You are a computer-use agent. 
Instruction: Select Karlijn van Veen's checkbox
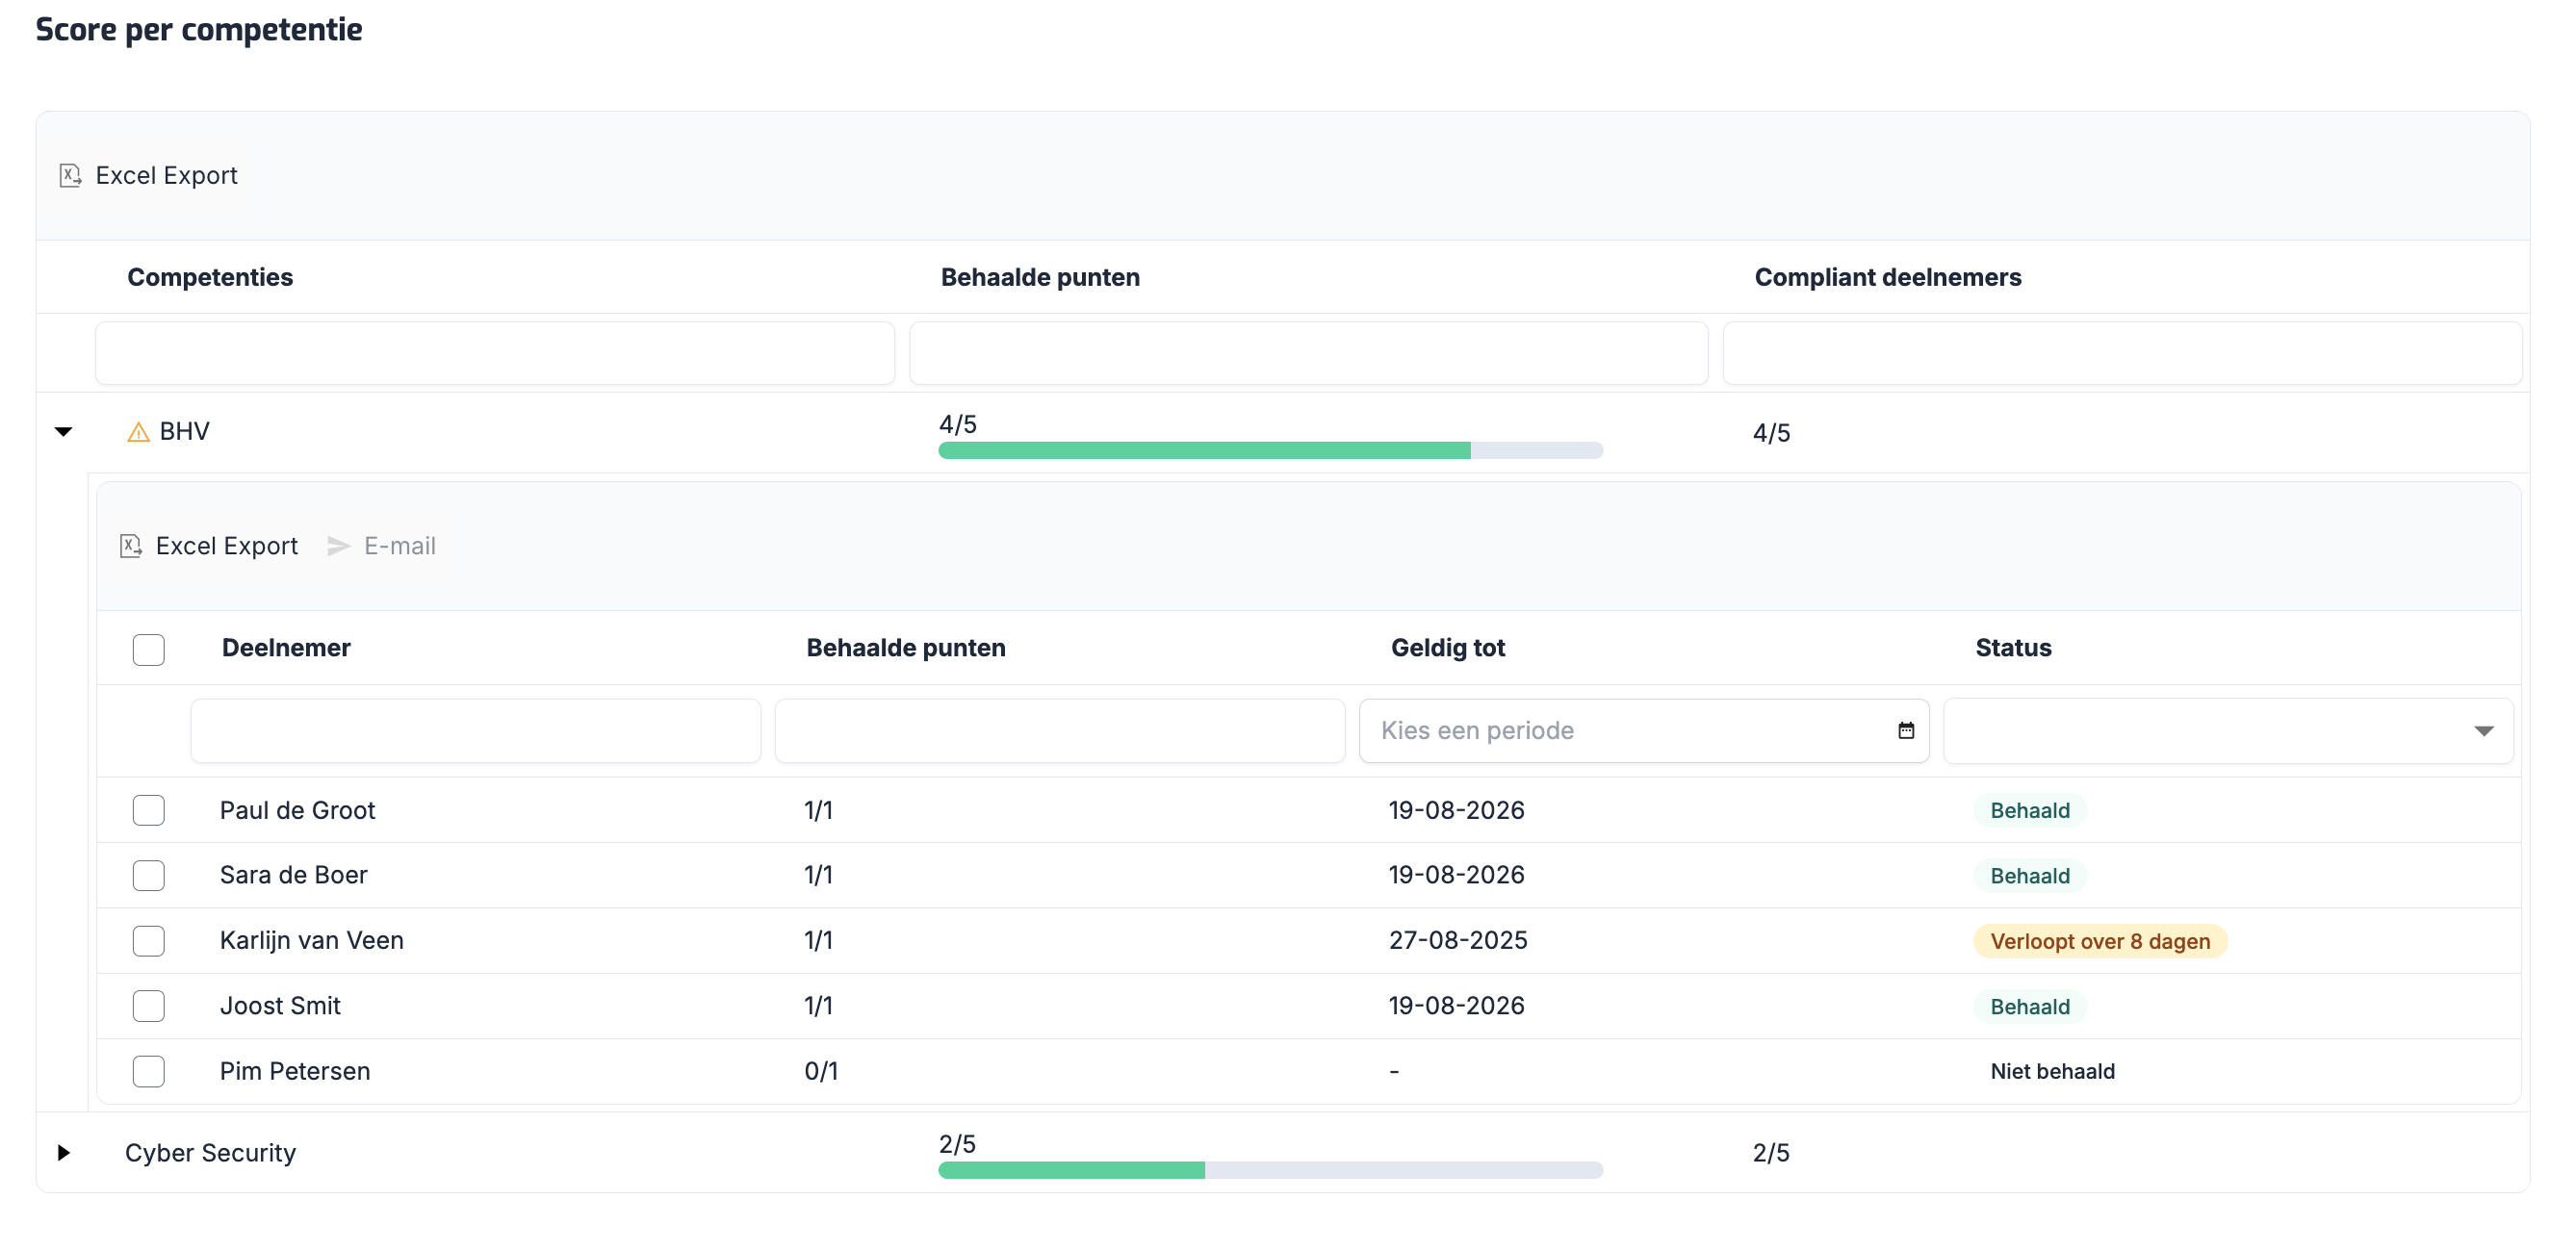(x=149, y=940)
